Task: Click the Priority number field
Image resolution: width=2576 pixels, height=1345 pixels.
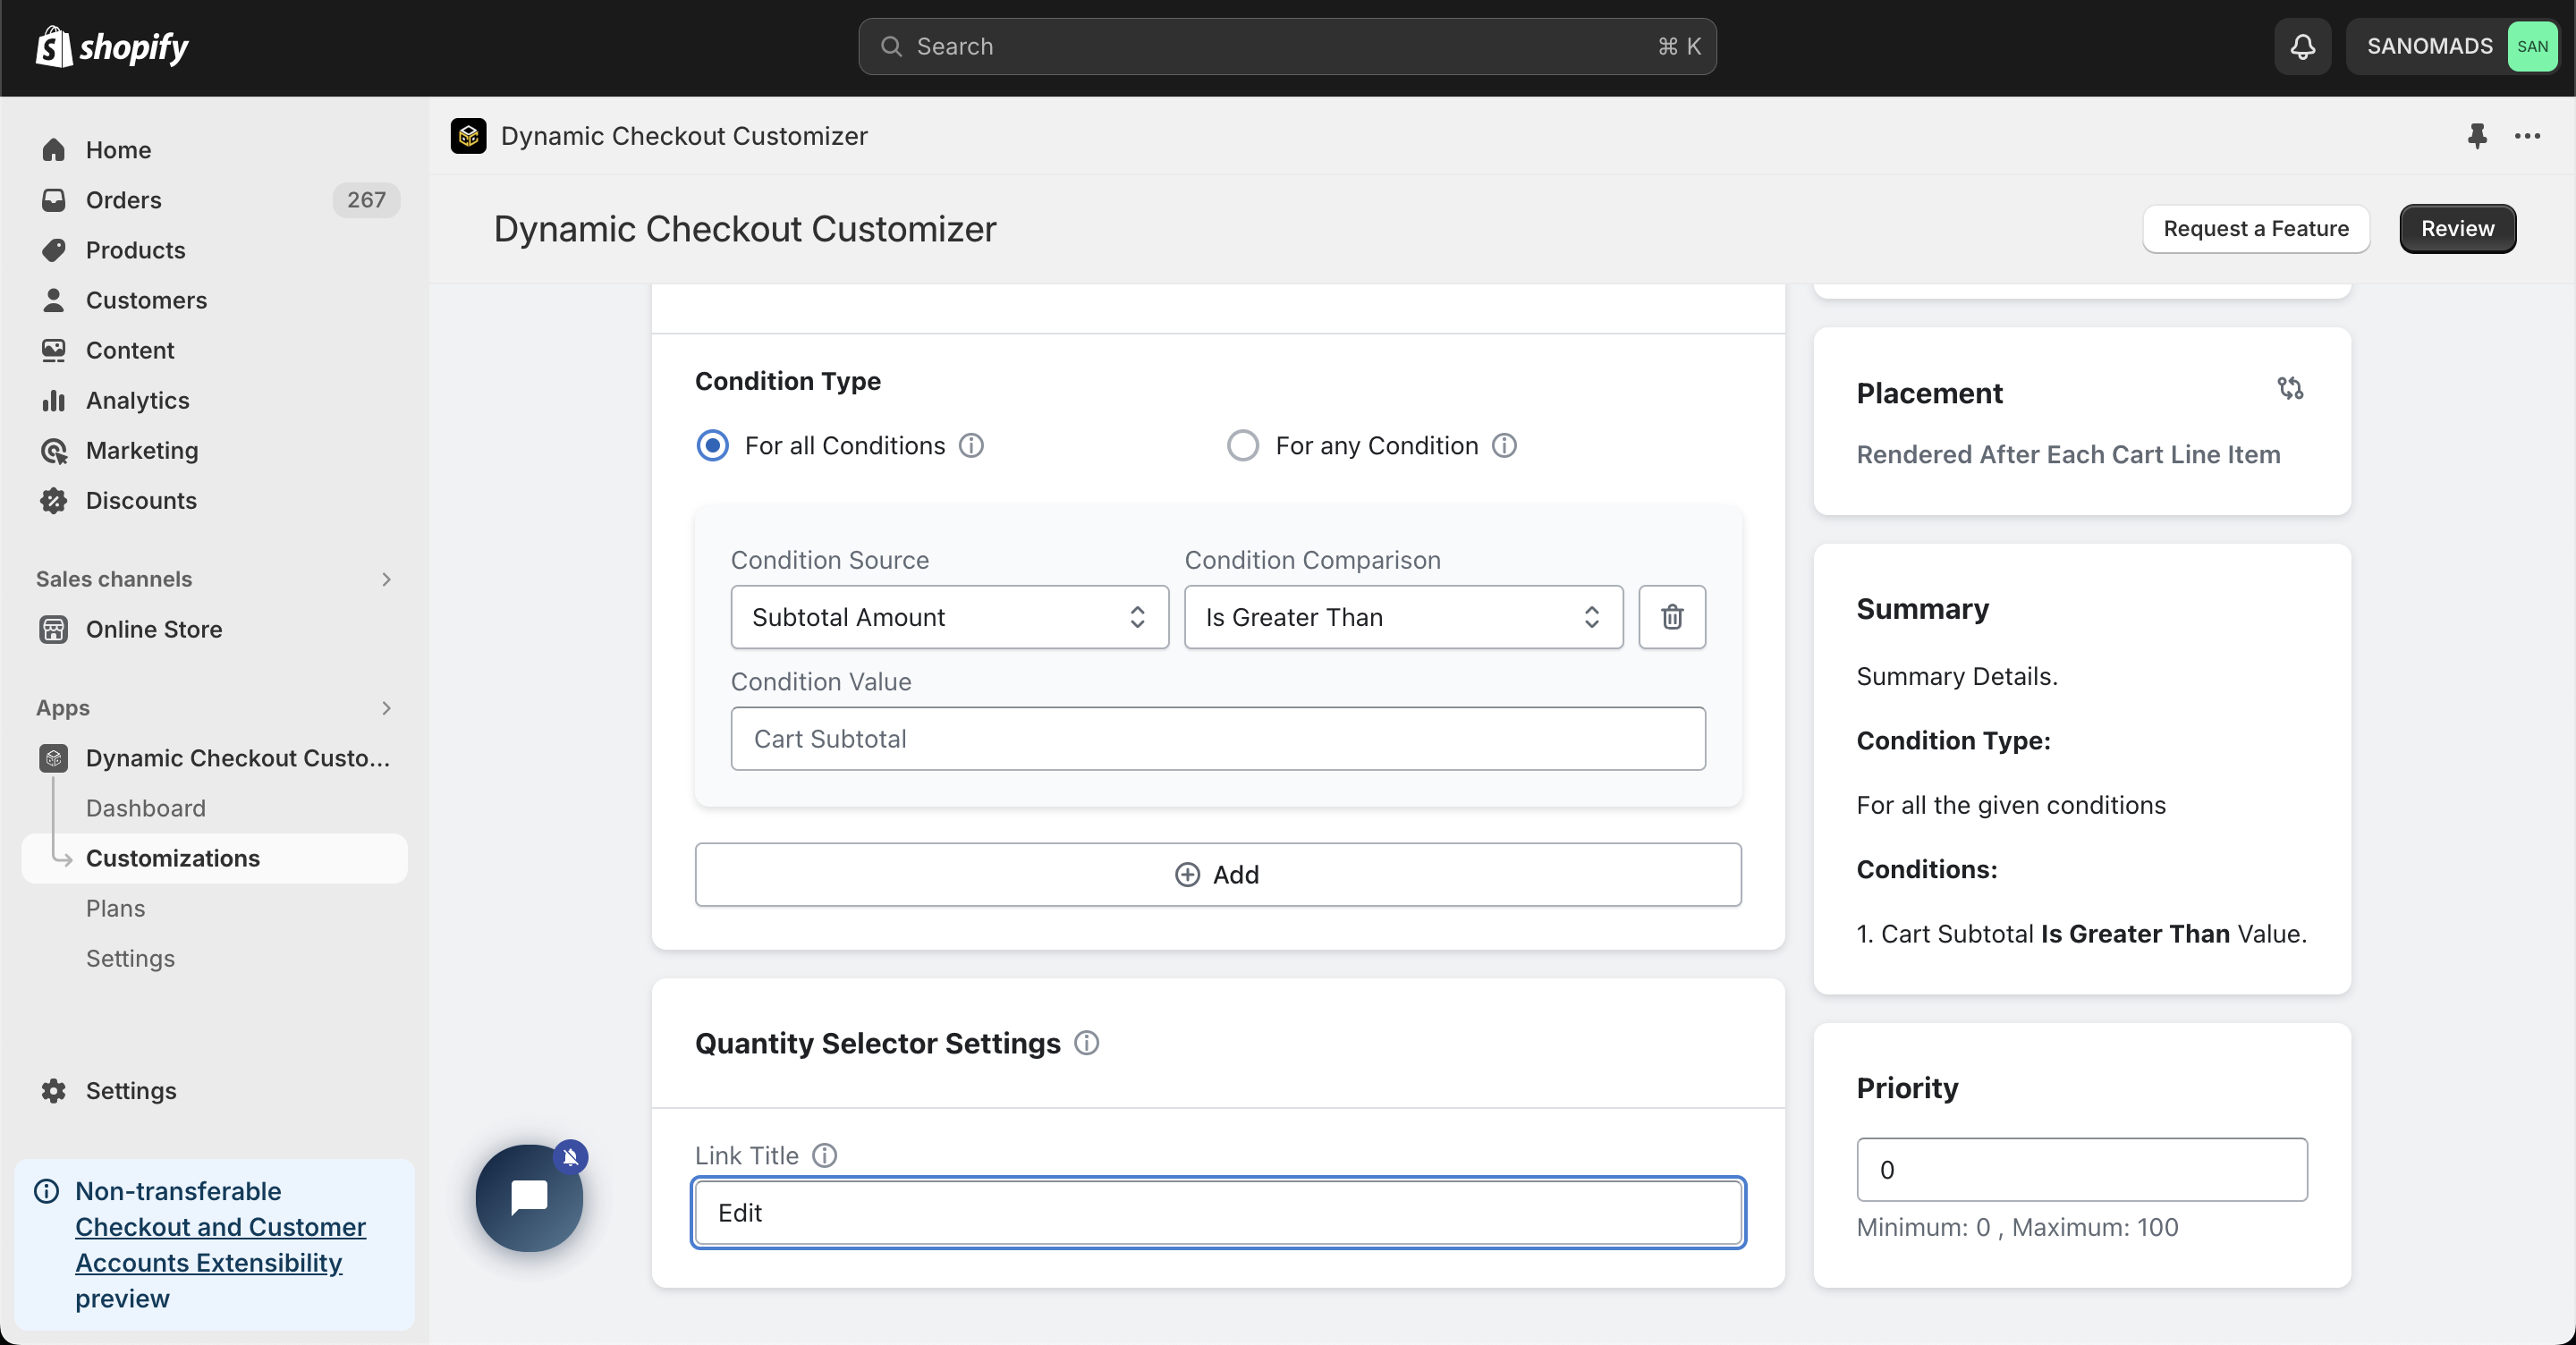Action: [2081, 1169]
